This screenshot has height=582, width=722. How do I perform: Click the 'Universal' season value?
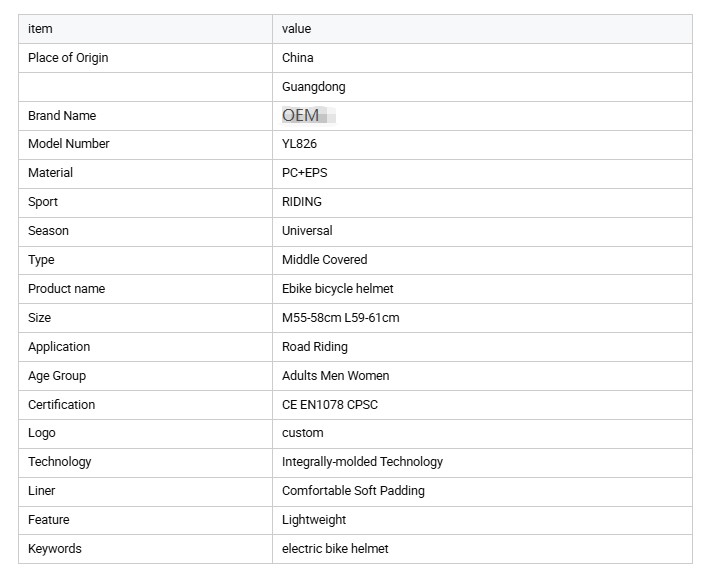[x=307, y=231]
